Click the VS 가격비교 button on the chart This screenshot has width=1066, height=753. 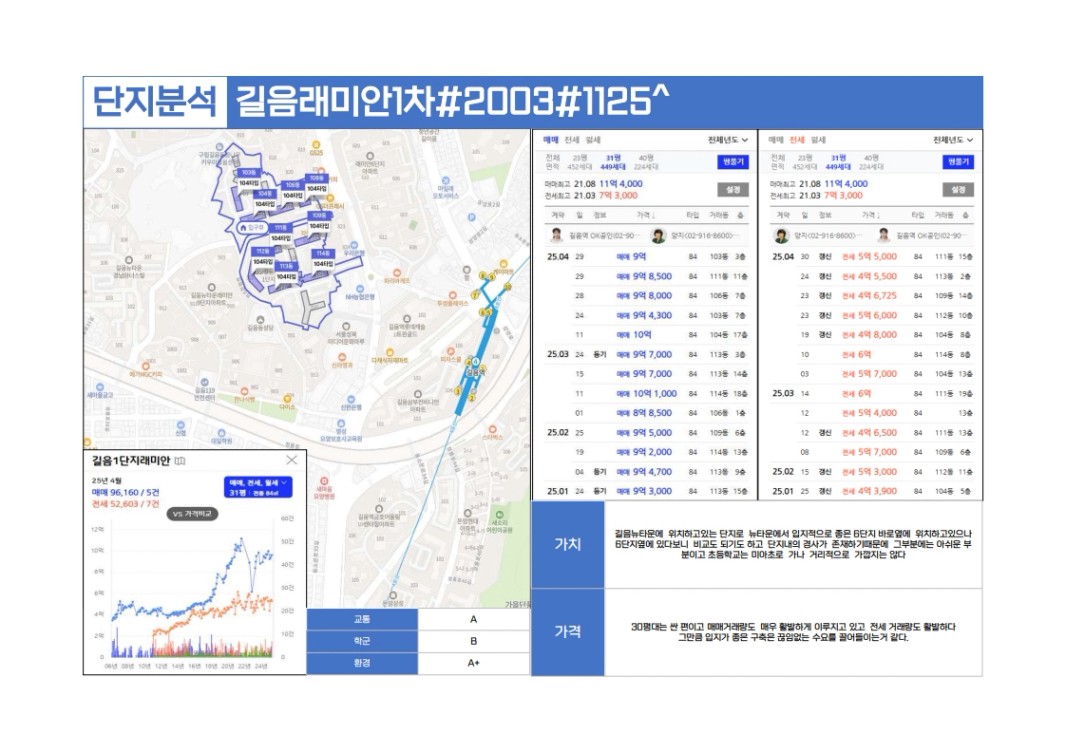click(x=192, y=514)
